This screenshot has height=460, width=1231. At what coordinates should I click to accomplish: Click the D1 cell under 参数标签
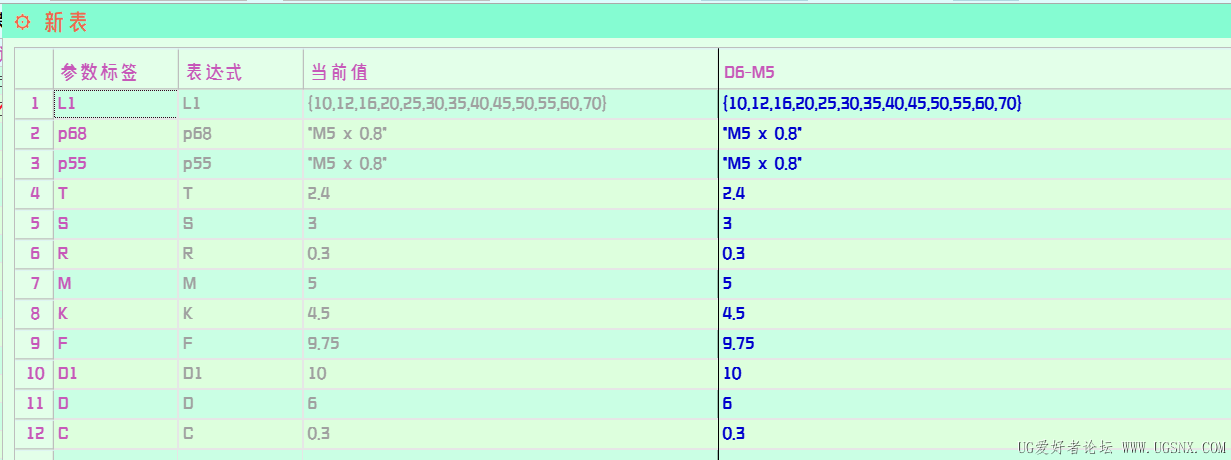click(116, 374)
